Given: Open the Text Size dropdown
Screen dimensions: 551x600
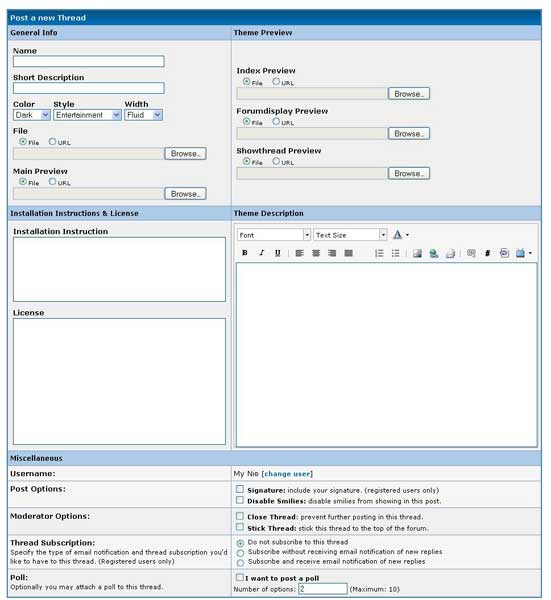Looking at the screenshot, I should pyautogui.click(x=350, y=235).
